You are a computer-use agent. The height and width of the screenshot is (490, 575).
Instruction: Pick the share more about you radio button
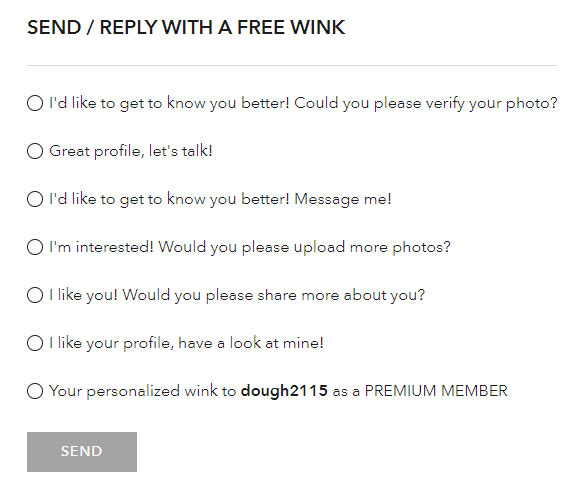tap(35, 295)
